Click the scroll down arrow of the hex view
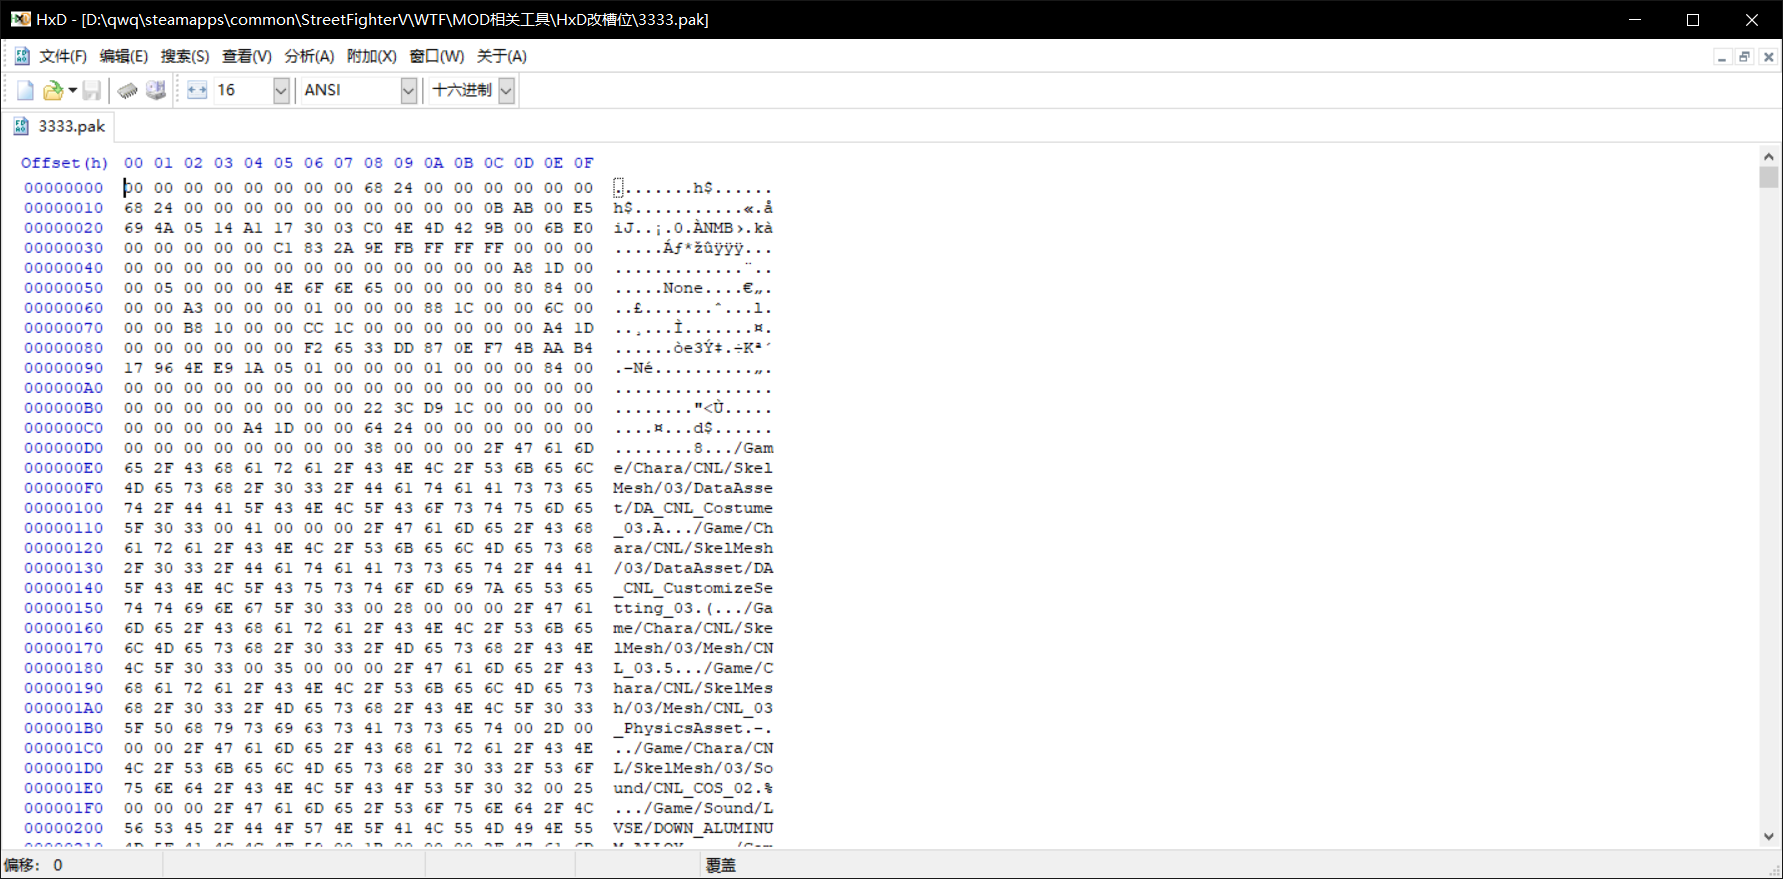Viewport: 1783px width, 879px height. (x=1768, y=836)
